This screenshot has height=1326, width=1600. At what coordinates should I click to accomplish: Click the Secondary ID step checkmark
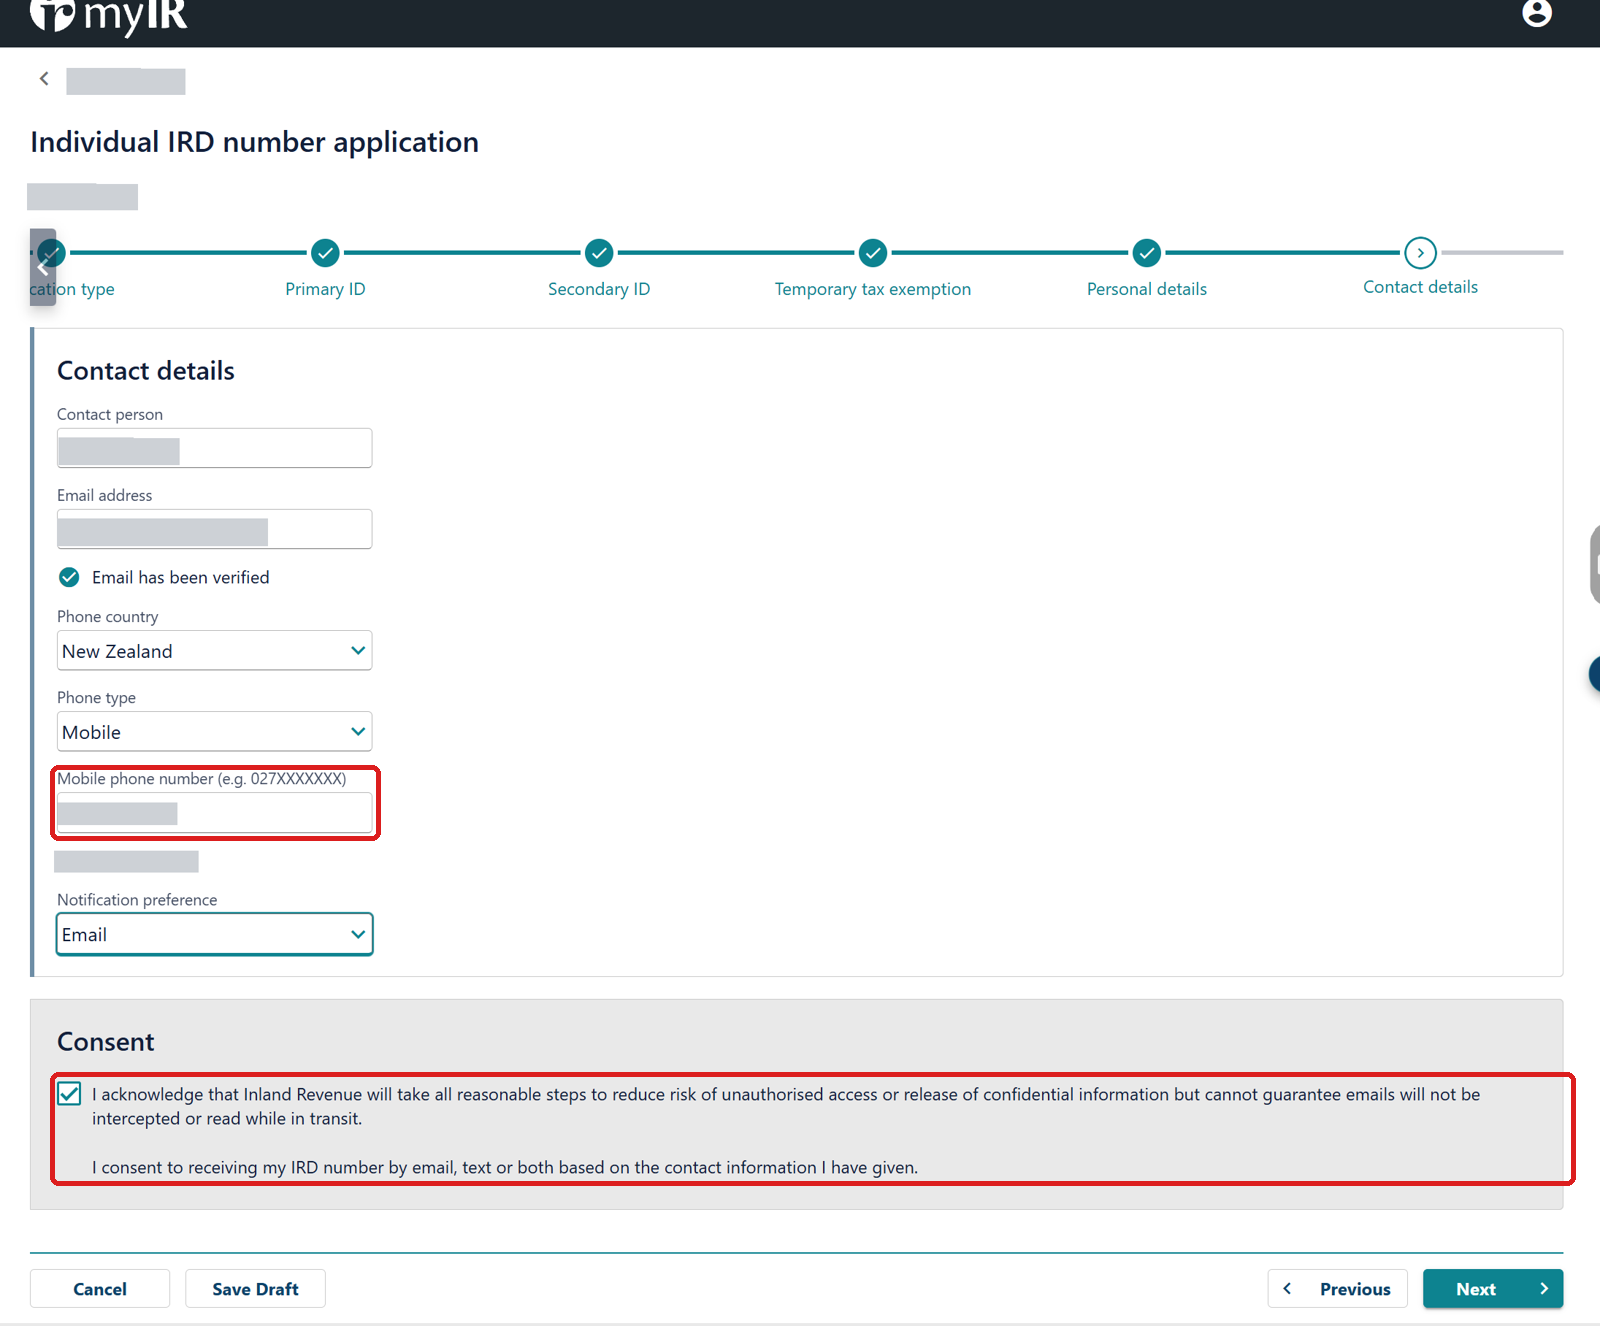coord(599,253)
